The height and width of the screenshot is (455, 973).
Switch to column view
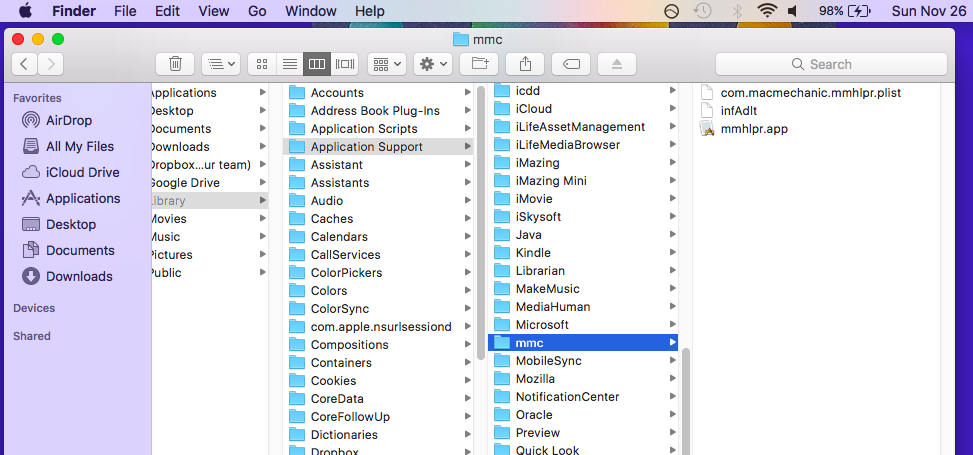coord(316,64)
